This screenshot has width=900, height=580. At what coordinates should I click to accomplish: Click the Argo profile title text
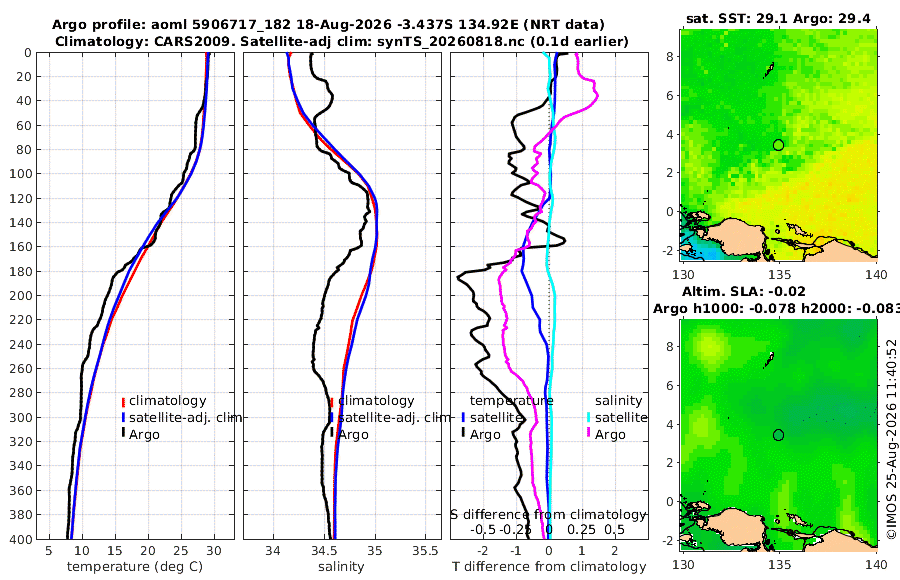pos(328,25)
